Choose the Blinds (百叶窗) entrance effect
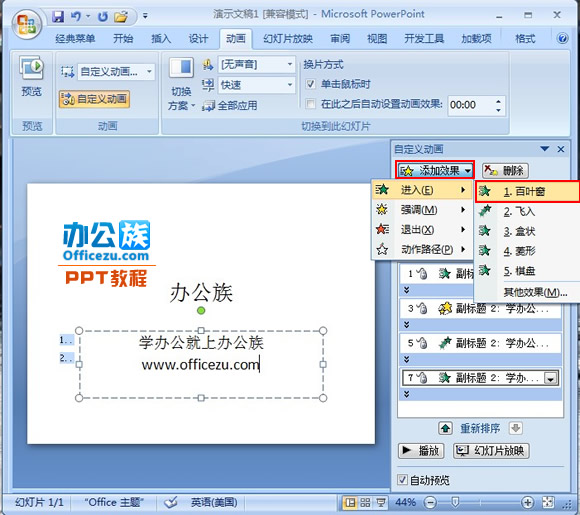 pos(527,191)
